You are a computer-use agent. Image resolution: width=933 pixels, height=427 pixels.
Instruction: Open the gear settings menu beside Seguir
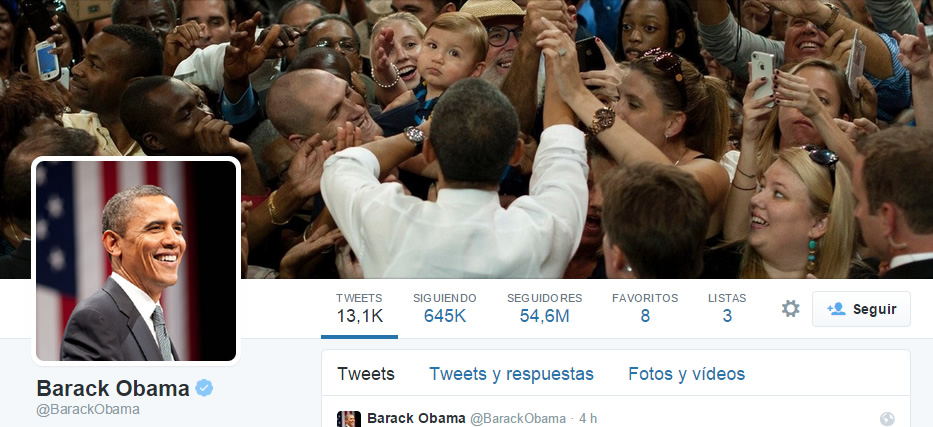pos(790,309)
